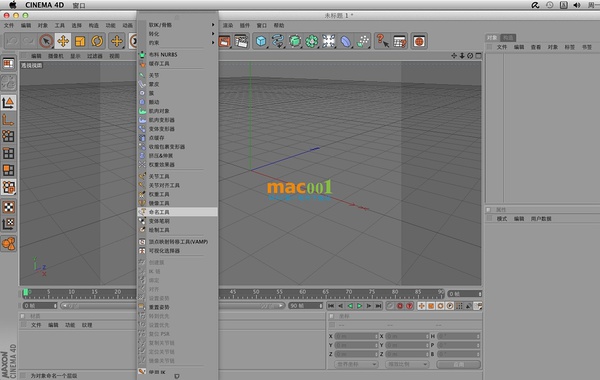Click the Undo arrow icon
Viewport: 600px width, 380px height.
pos(11,41)
